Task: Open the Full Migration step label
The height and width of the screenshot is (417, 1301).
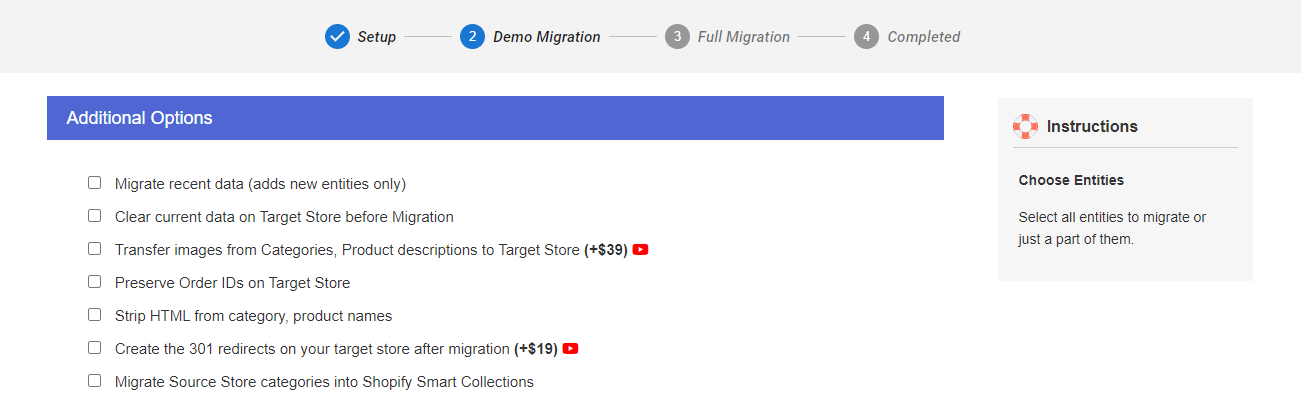Action: (x=744, y=37)
